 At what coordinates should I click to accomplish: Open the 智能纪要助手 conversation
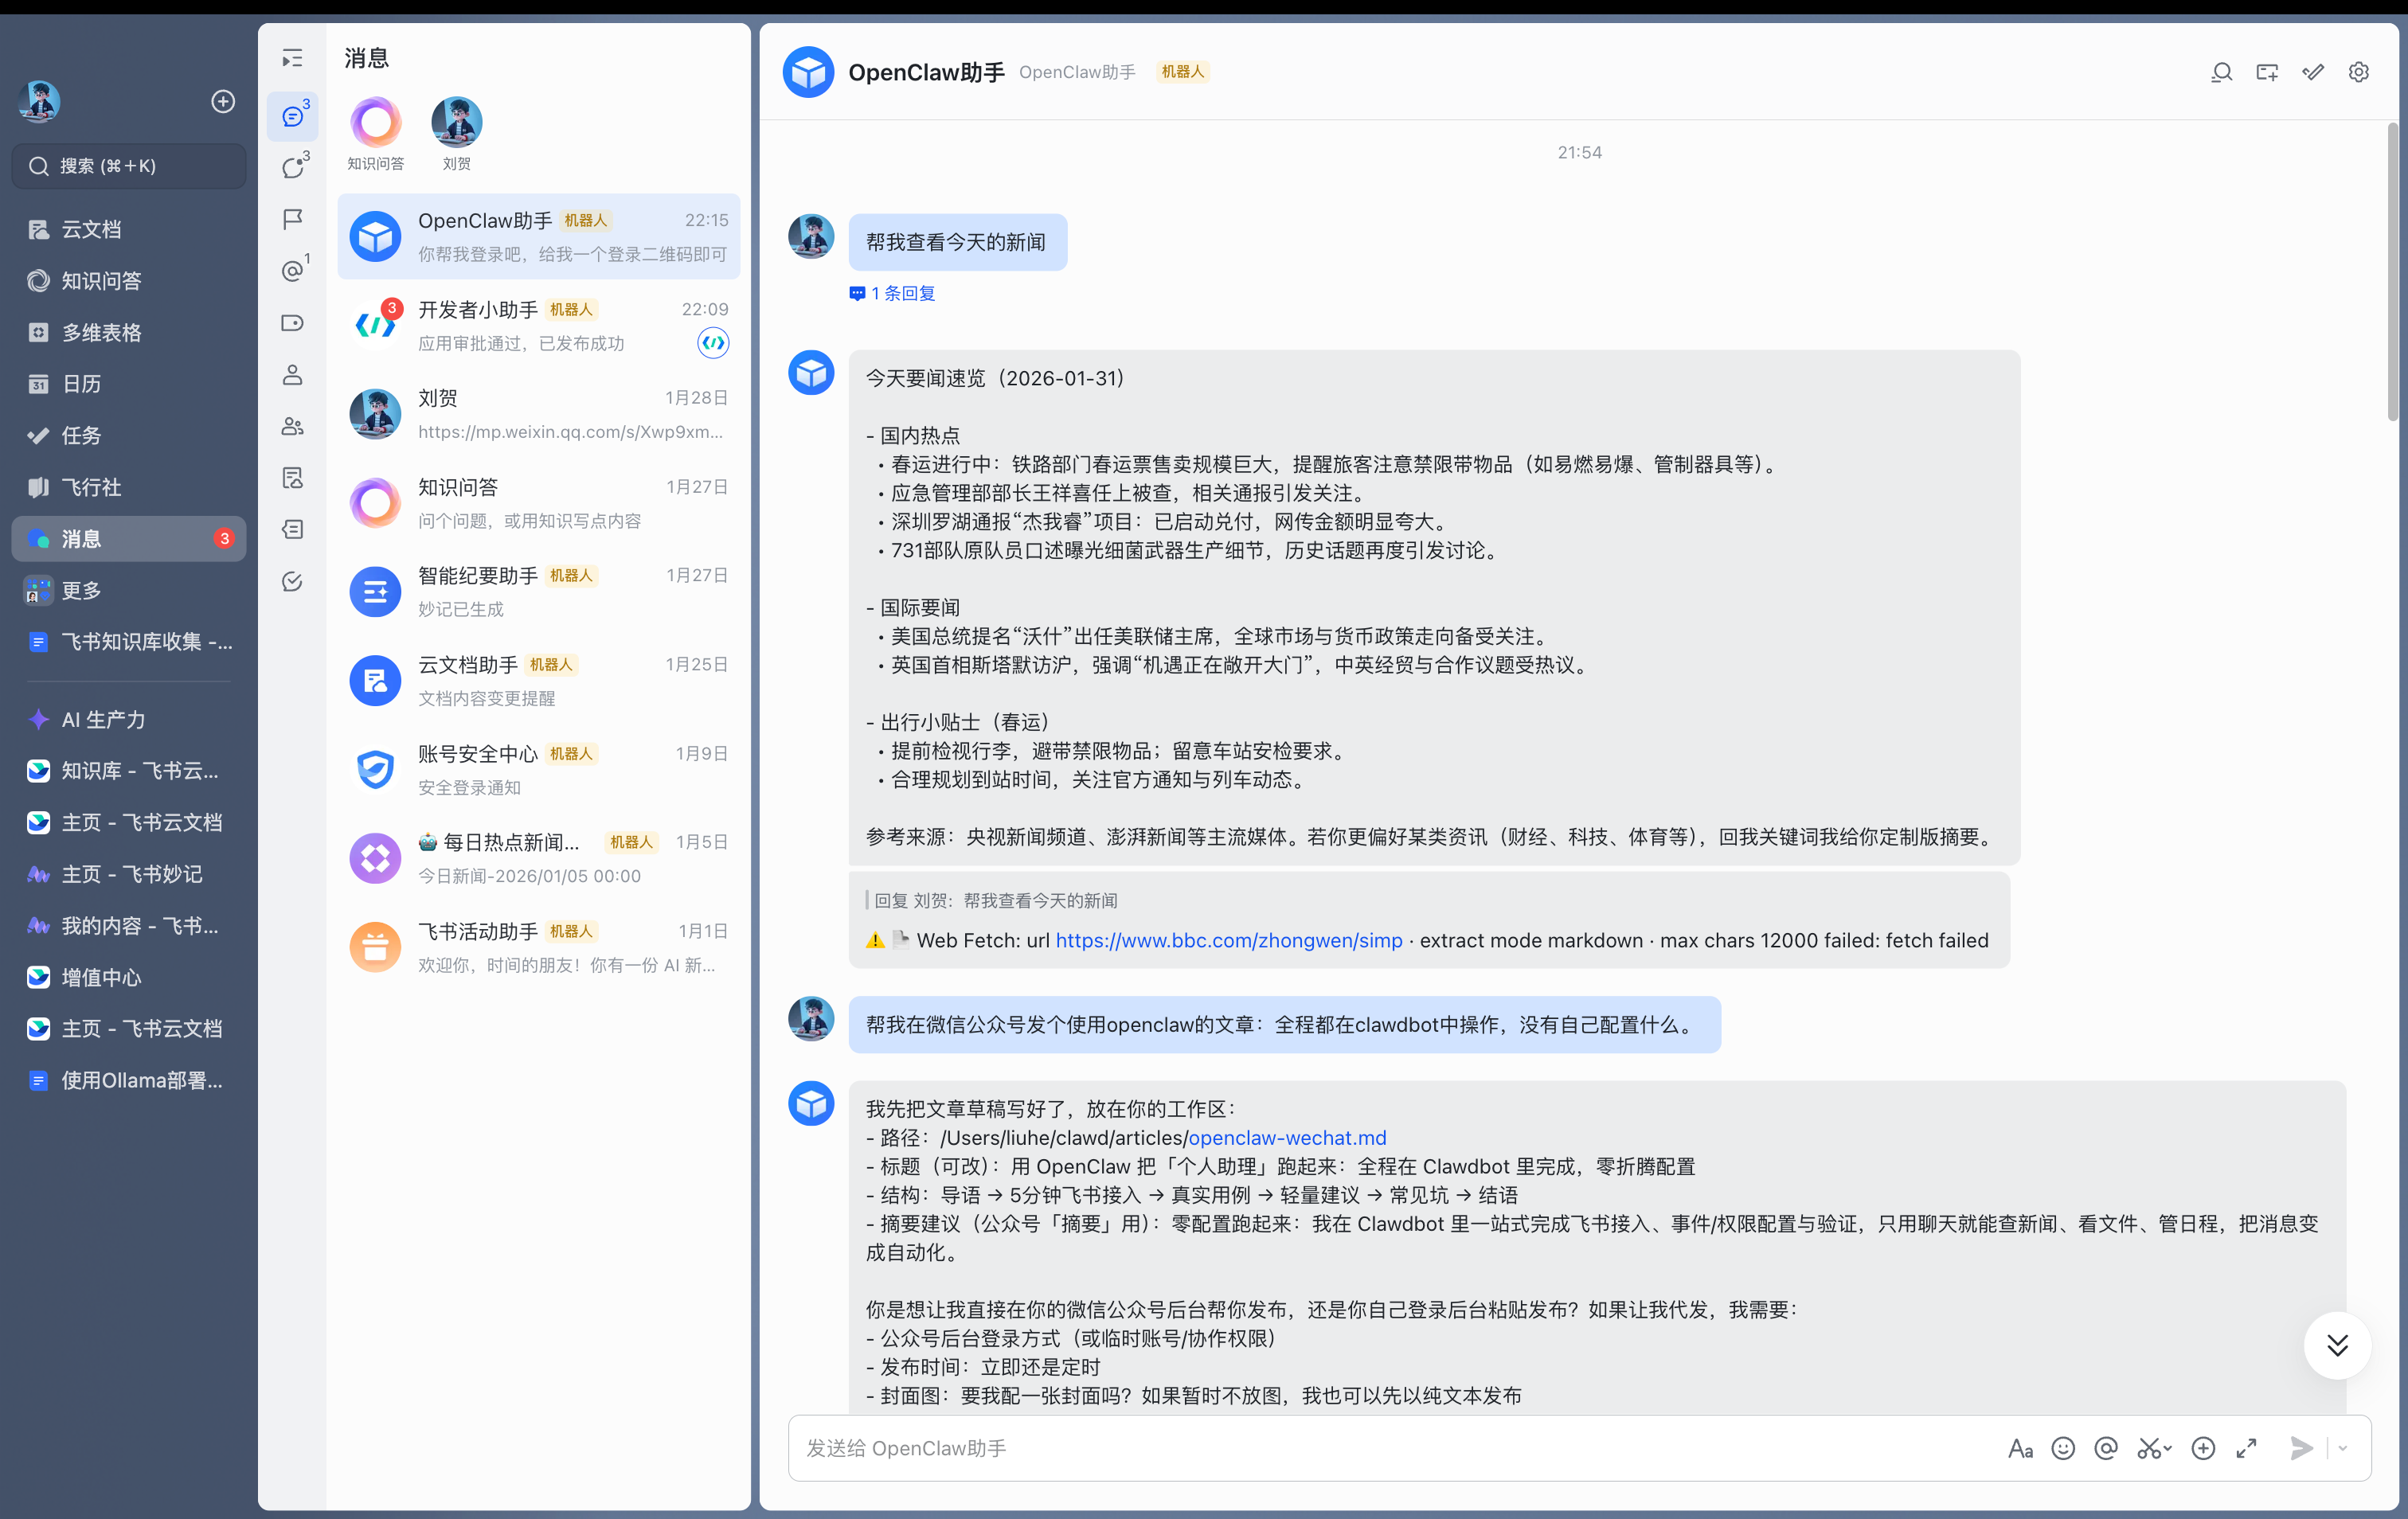538,592
